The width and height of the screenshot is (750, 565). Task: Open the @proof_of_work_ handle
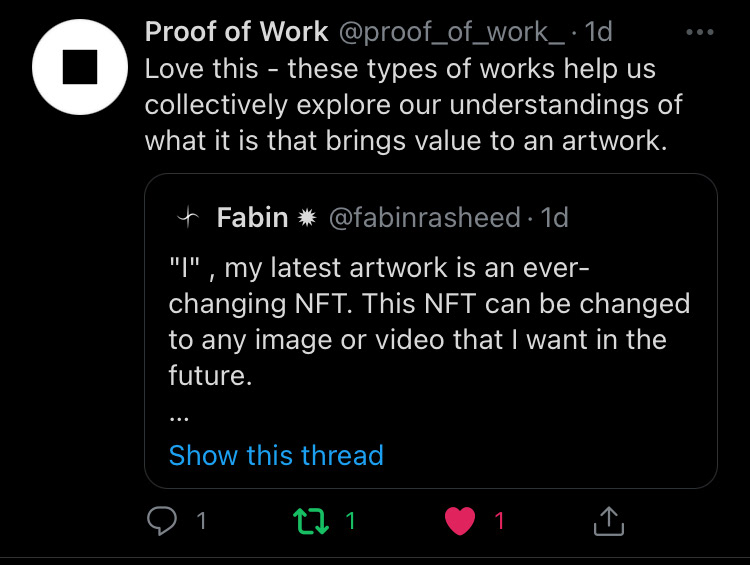coord(452,33)
